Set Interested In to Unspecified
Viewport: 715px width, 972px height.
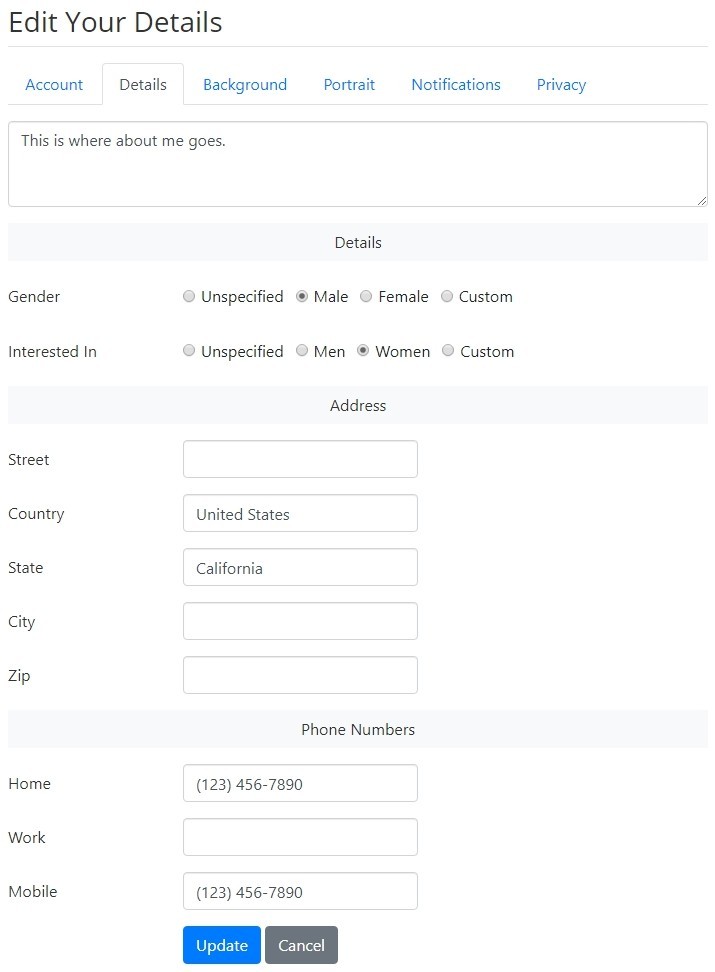189,351
